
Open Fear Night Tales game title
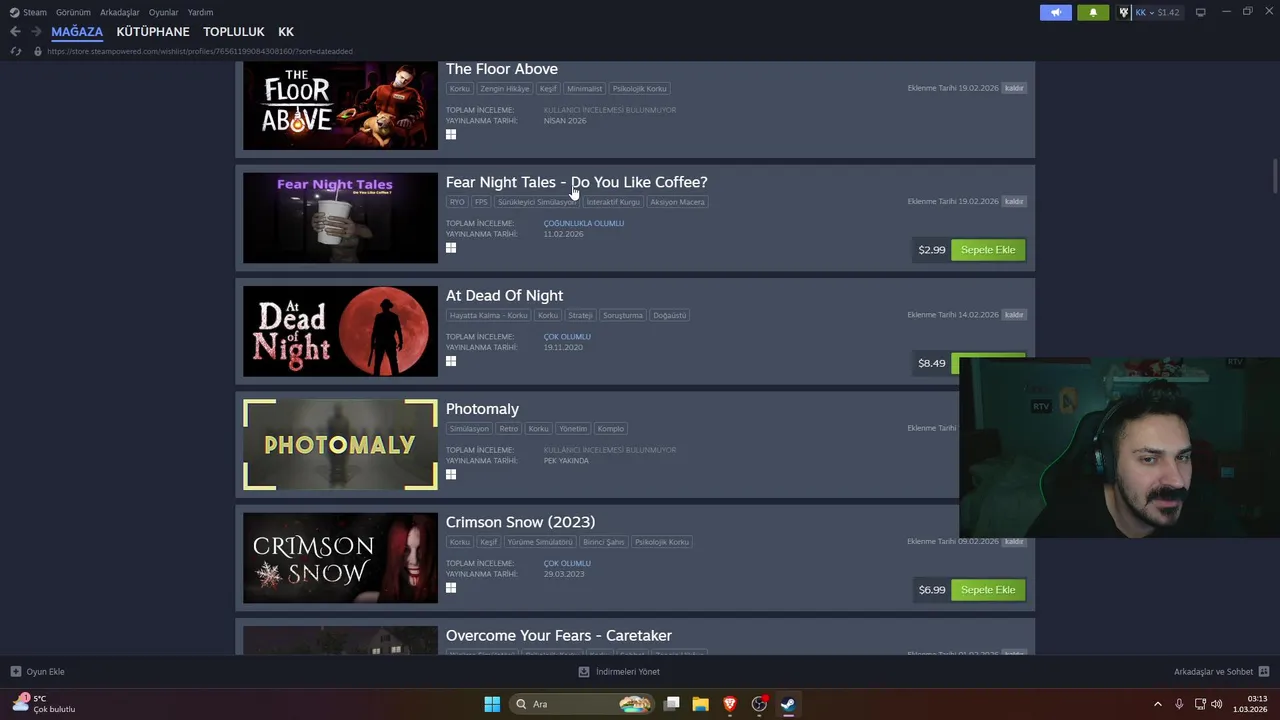[x=576, y=182]
